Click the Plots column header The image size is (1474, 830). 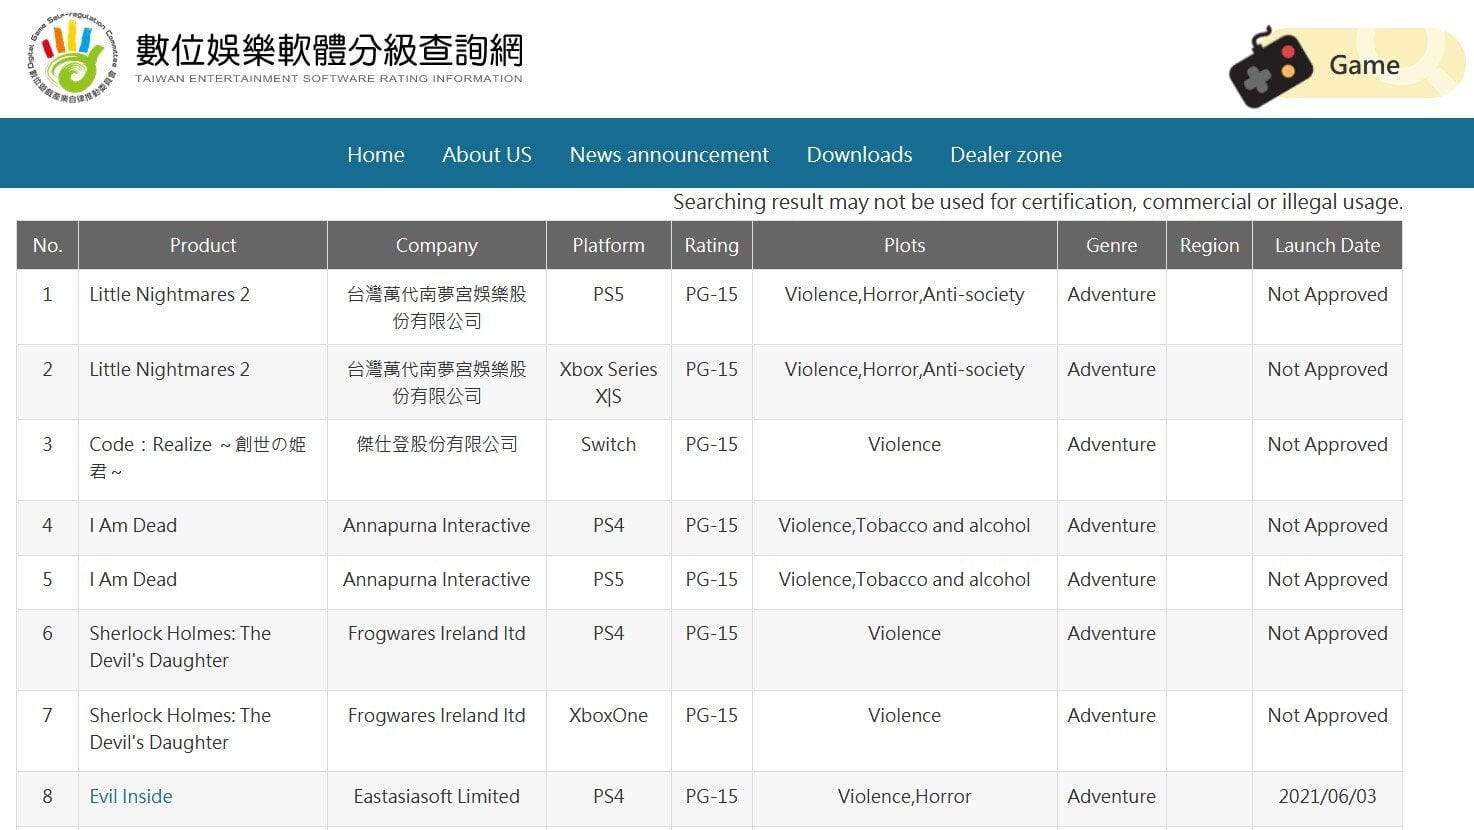coord(905,245)
